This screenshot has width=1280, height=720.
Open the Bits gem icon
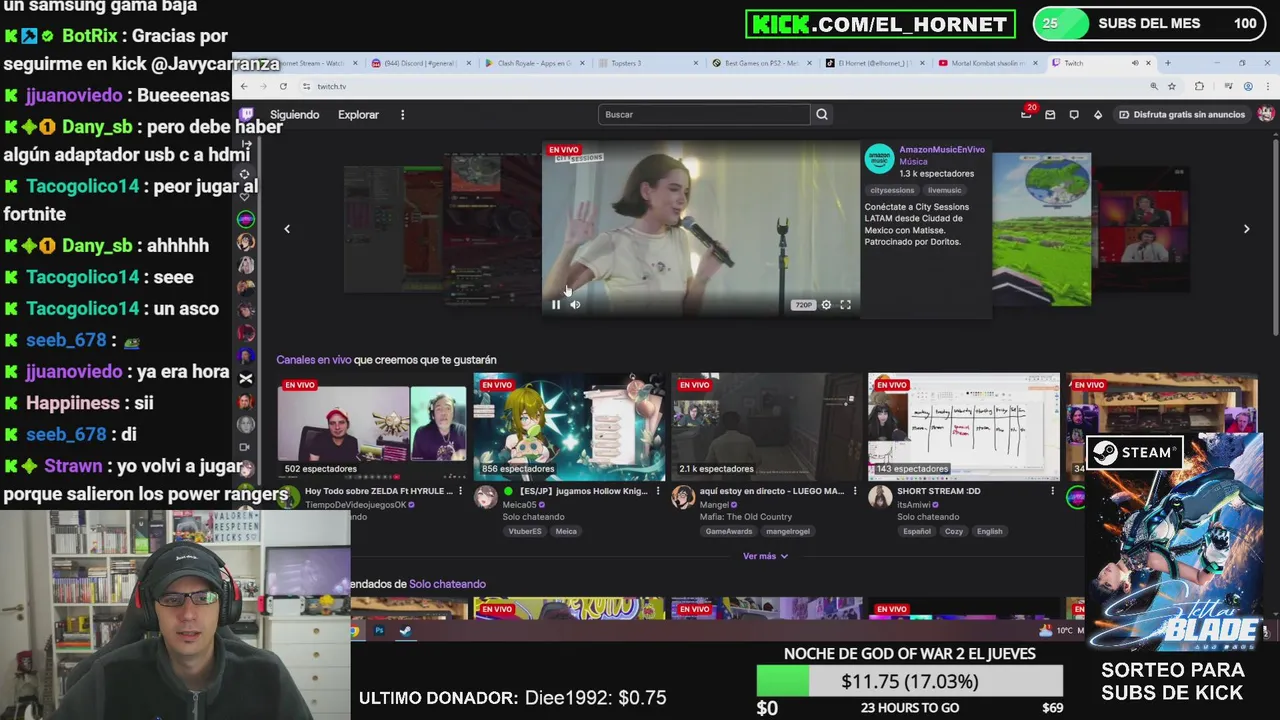[x=1098, y=115]
